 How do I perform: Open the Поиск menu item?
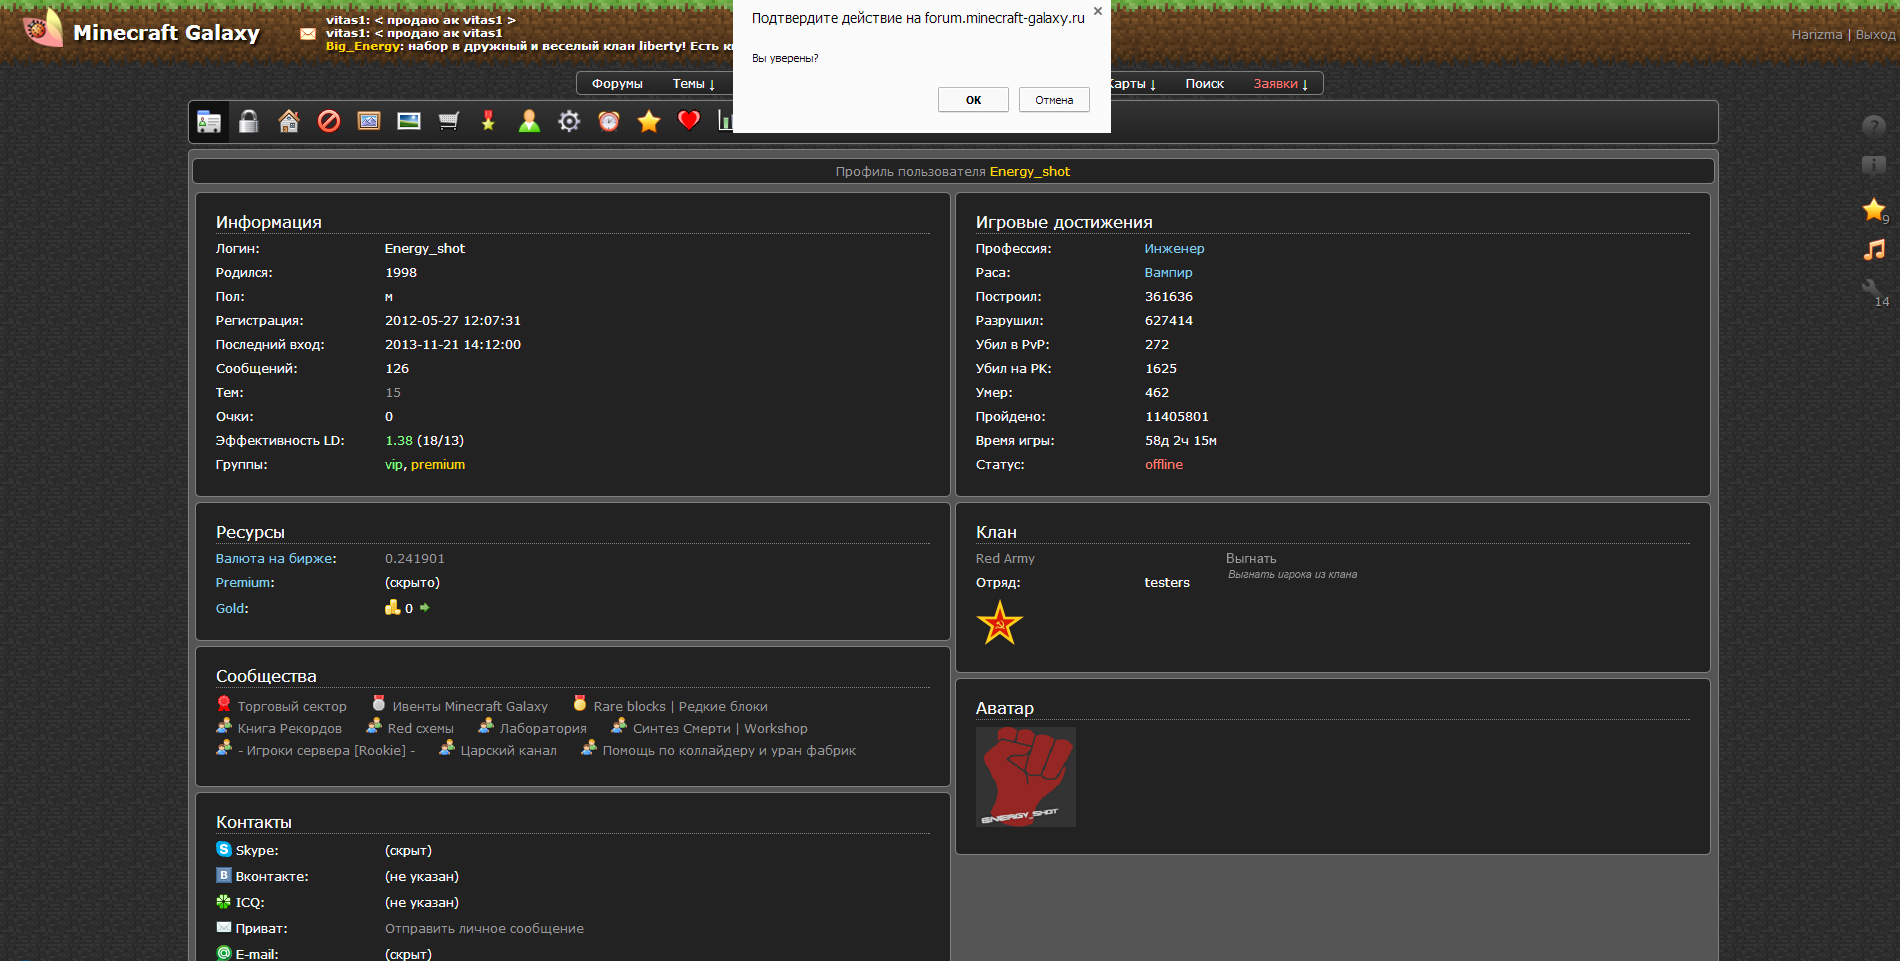1204,84
